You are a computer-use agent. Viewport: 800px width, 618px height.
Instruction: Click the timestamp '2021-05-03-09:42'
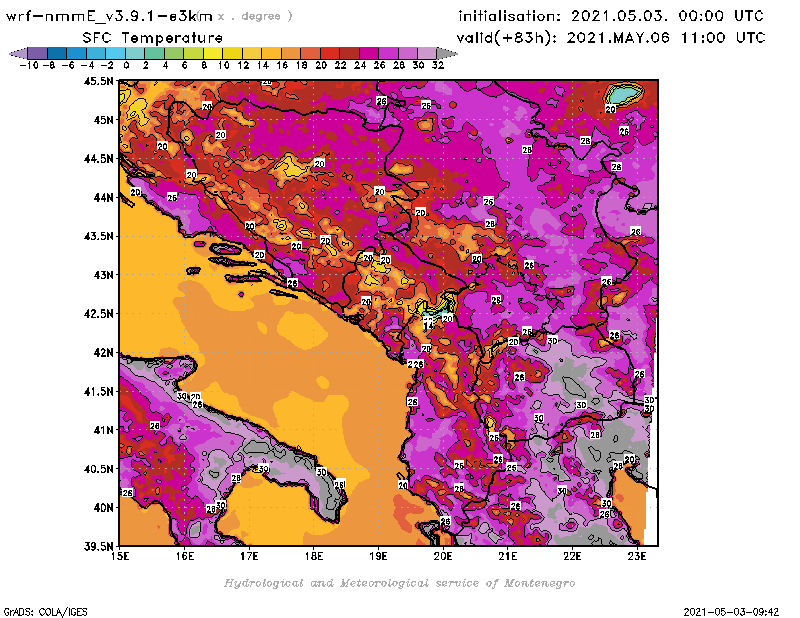point(731,612)
